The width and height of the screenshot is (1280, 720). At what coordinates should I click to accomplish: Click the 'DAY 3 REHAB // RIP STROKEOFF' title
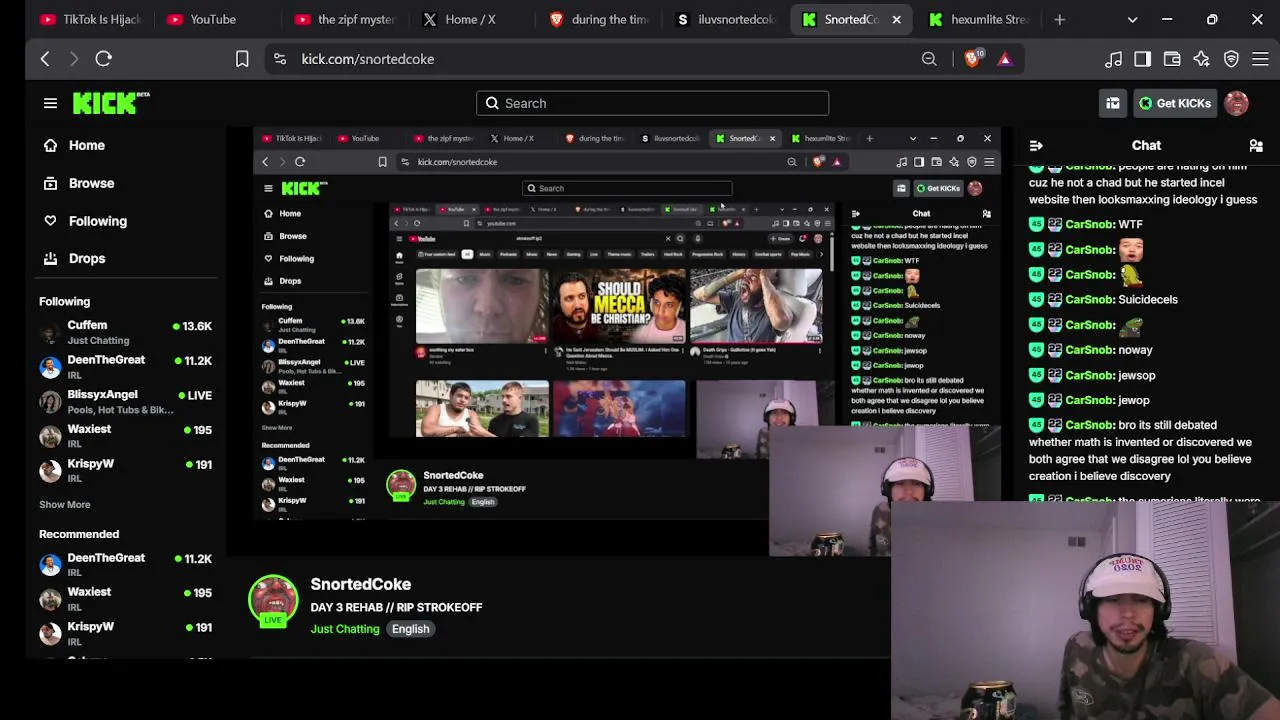396,607
